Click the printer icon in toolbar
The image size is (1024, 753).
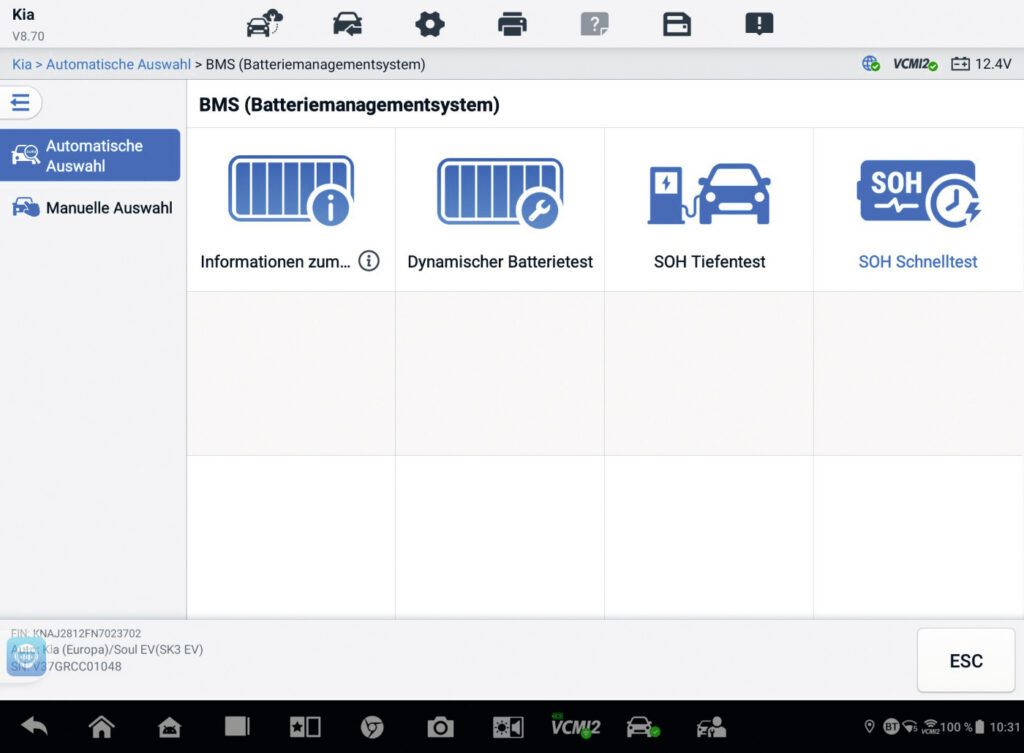(512, 24)
